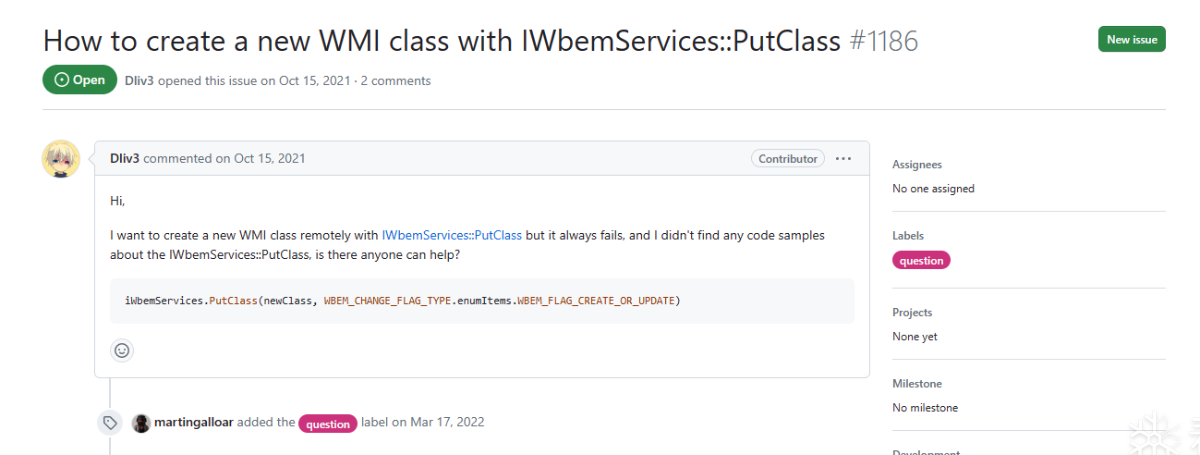Viewport: 1200px width, 455px height.
Task: Click the Contributor badge
Action: point(787,158)
